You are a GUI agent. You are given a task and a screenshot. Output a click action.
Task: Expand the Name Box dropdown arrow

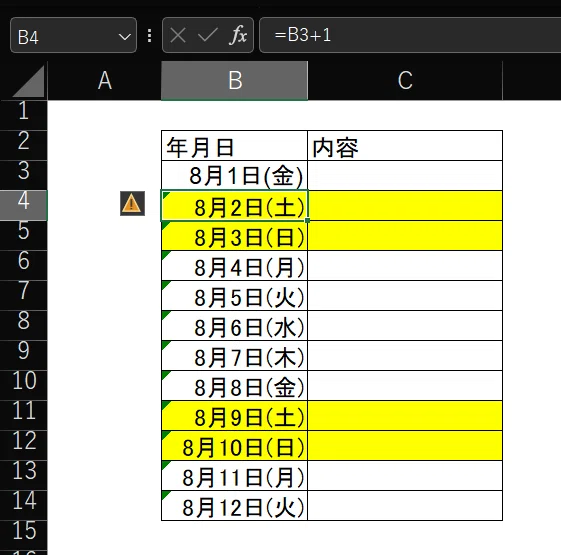click(x=125, y=36)
